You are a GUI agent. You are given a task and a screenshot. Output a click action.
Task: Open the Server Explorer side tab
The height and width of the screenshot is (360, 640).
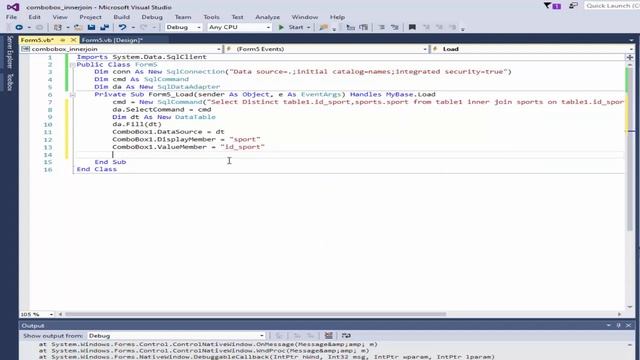[10, 52]
